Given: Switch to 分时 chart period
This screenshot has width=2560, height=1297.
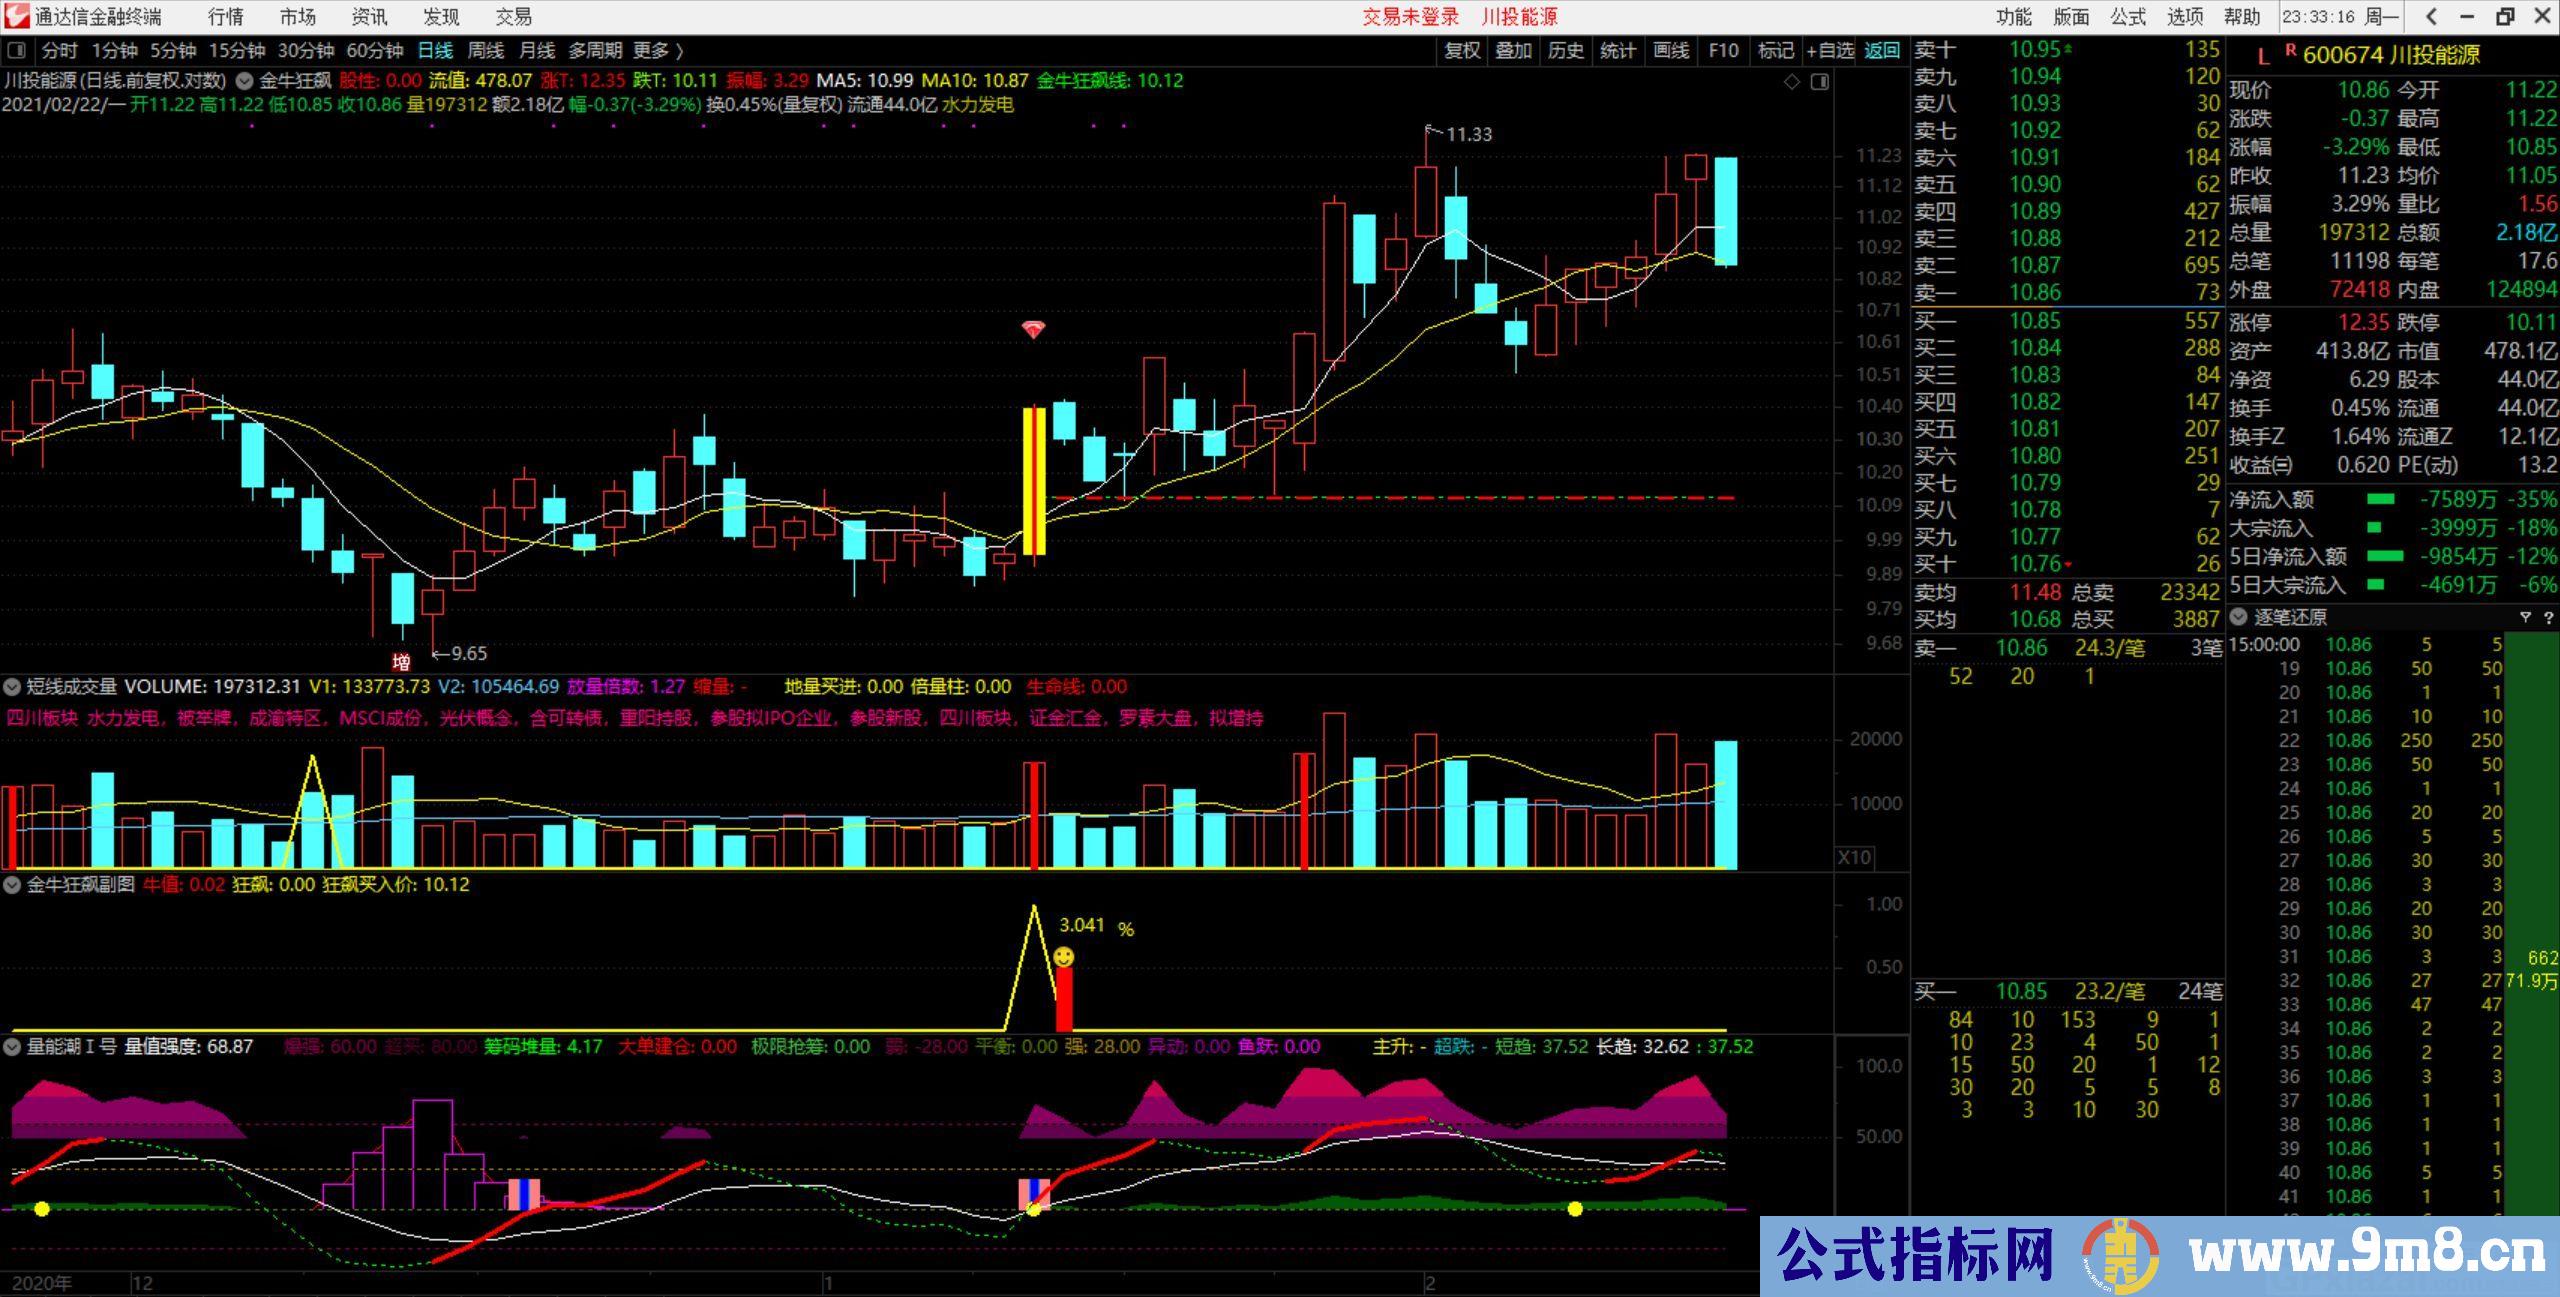Looking at the screenshot, I should click(x=59, y=51).
